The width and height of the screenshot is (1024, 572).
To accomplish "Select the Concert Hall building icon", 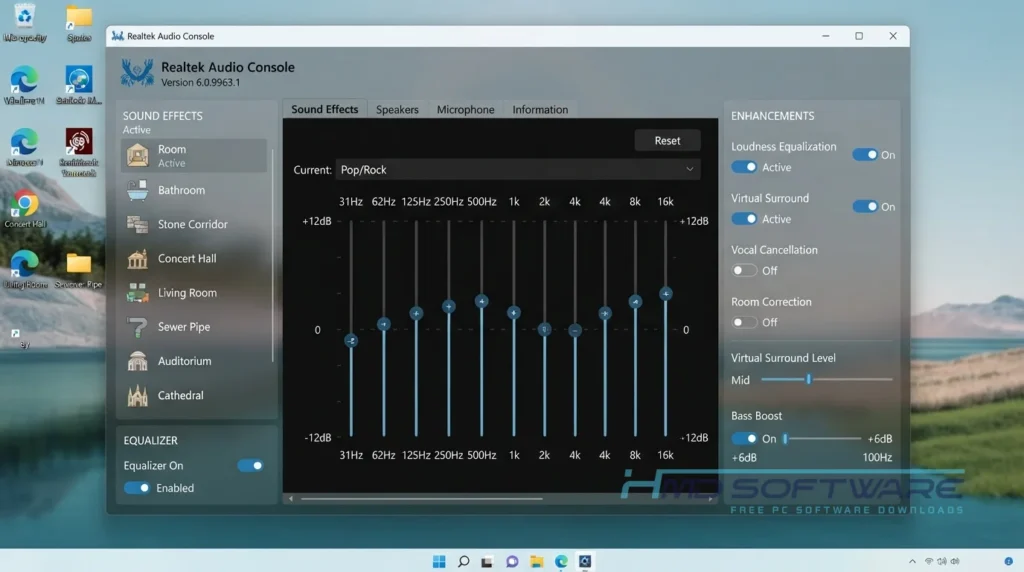I will [137, 259].
